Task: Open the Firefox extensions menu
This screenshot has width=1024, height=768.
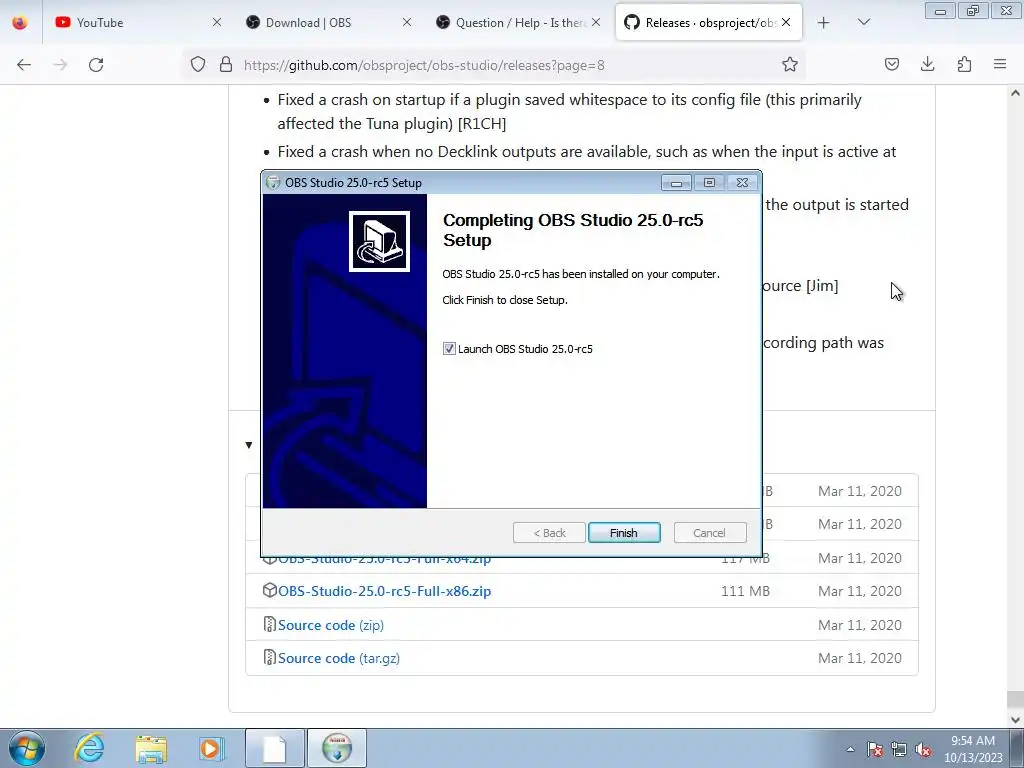Action: coord(964,65)
